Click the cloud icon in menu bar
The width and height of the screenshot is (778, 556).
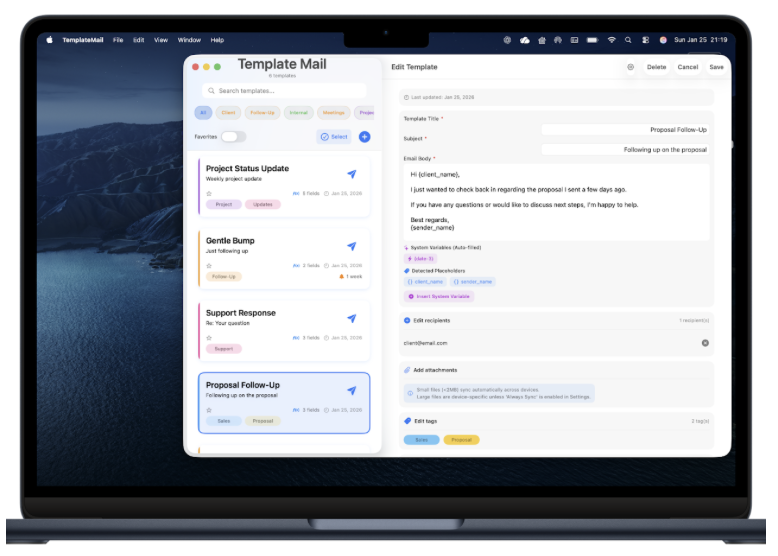(524, 40)
